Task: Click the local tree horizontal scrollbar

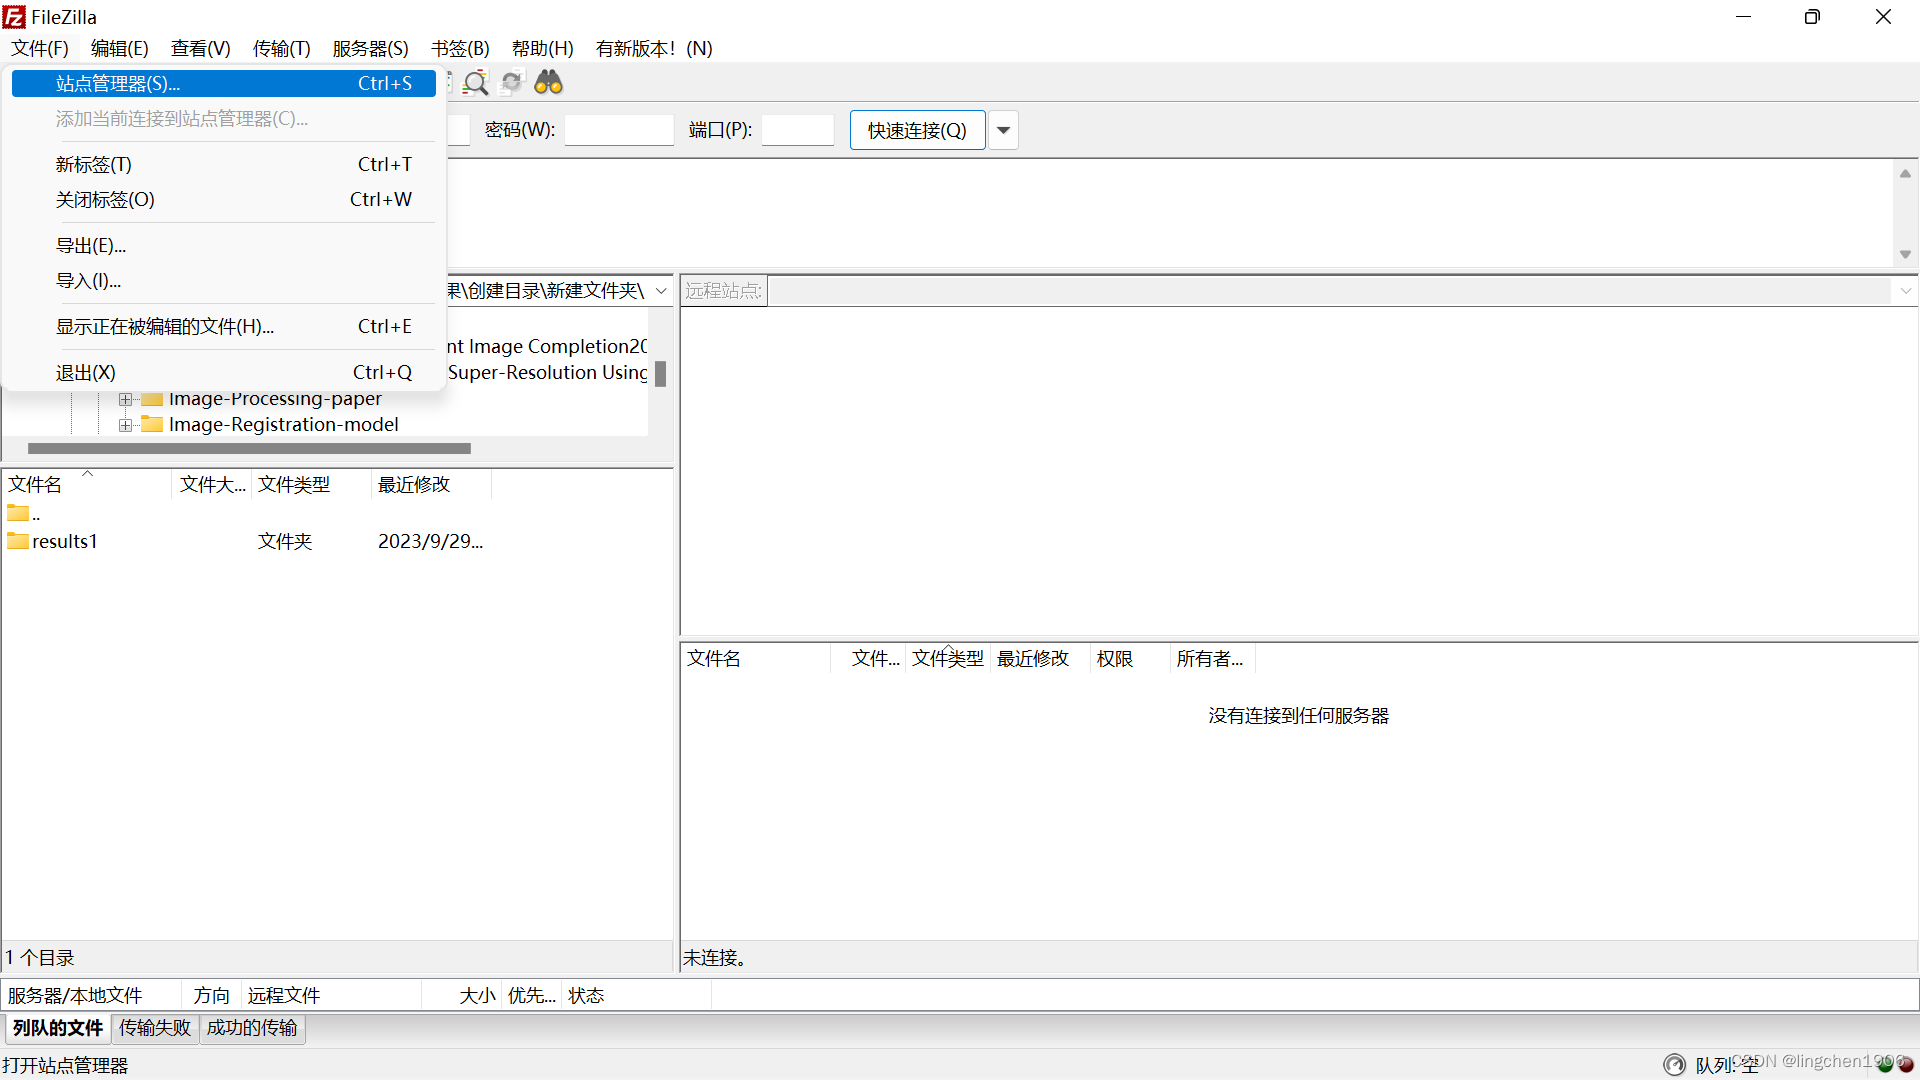Action: point(250,449)
